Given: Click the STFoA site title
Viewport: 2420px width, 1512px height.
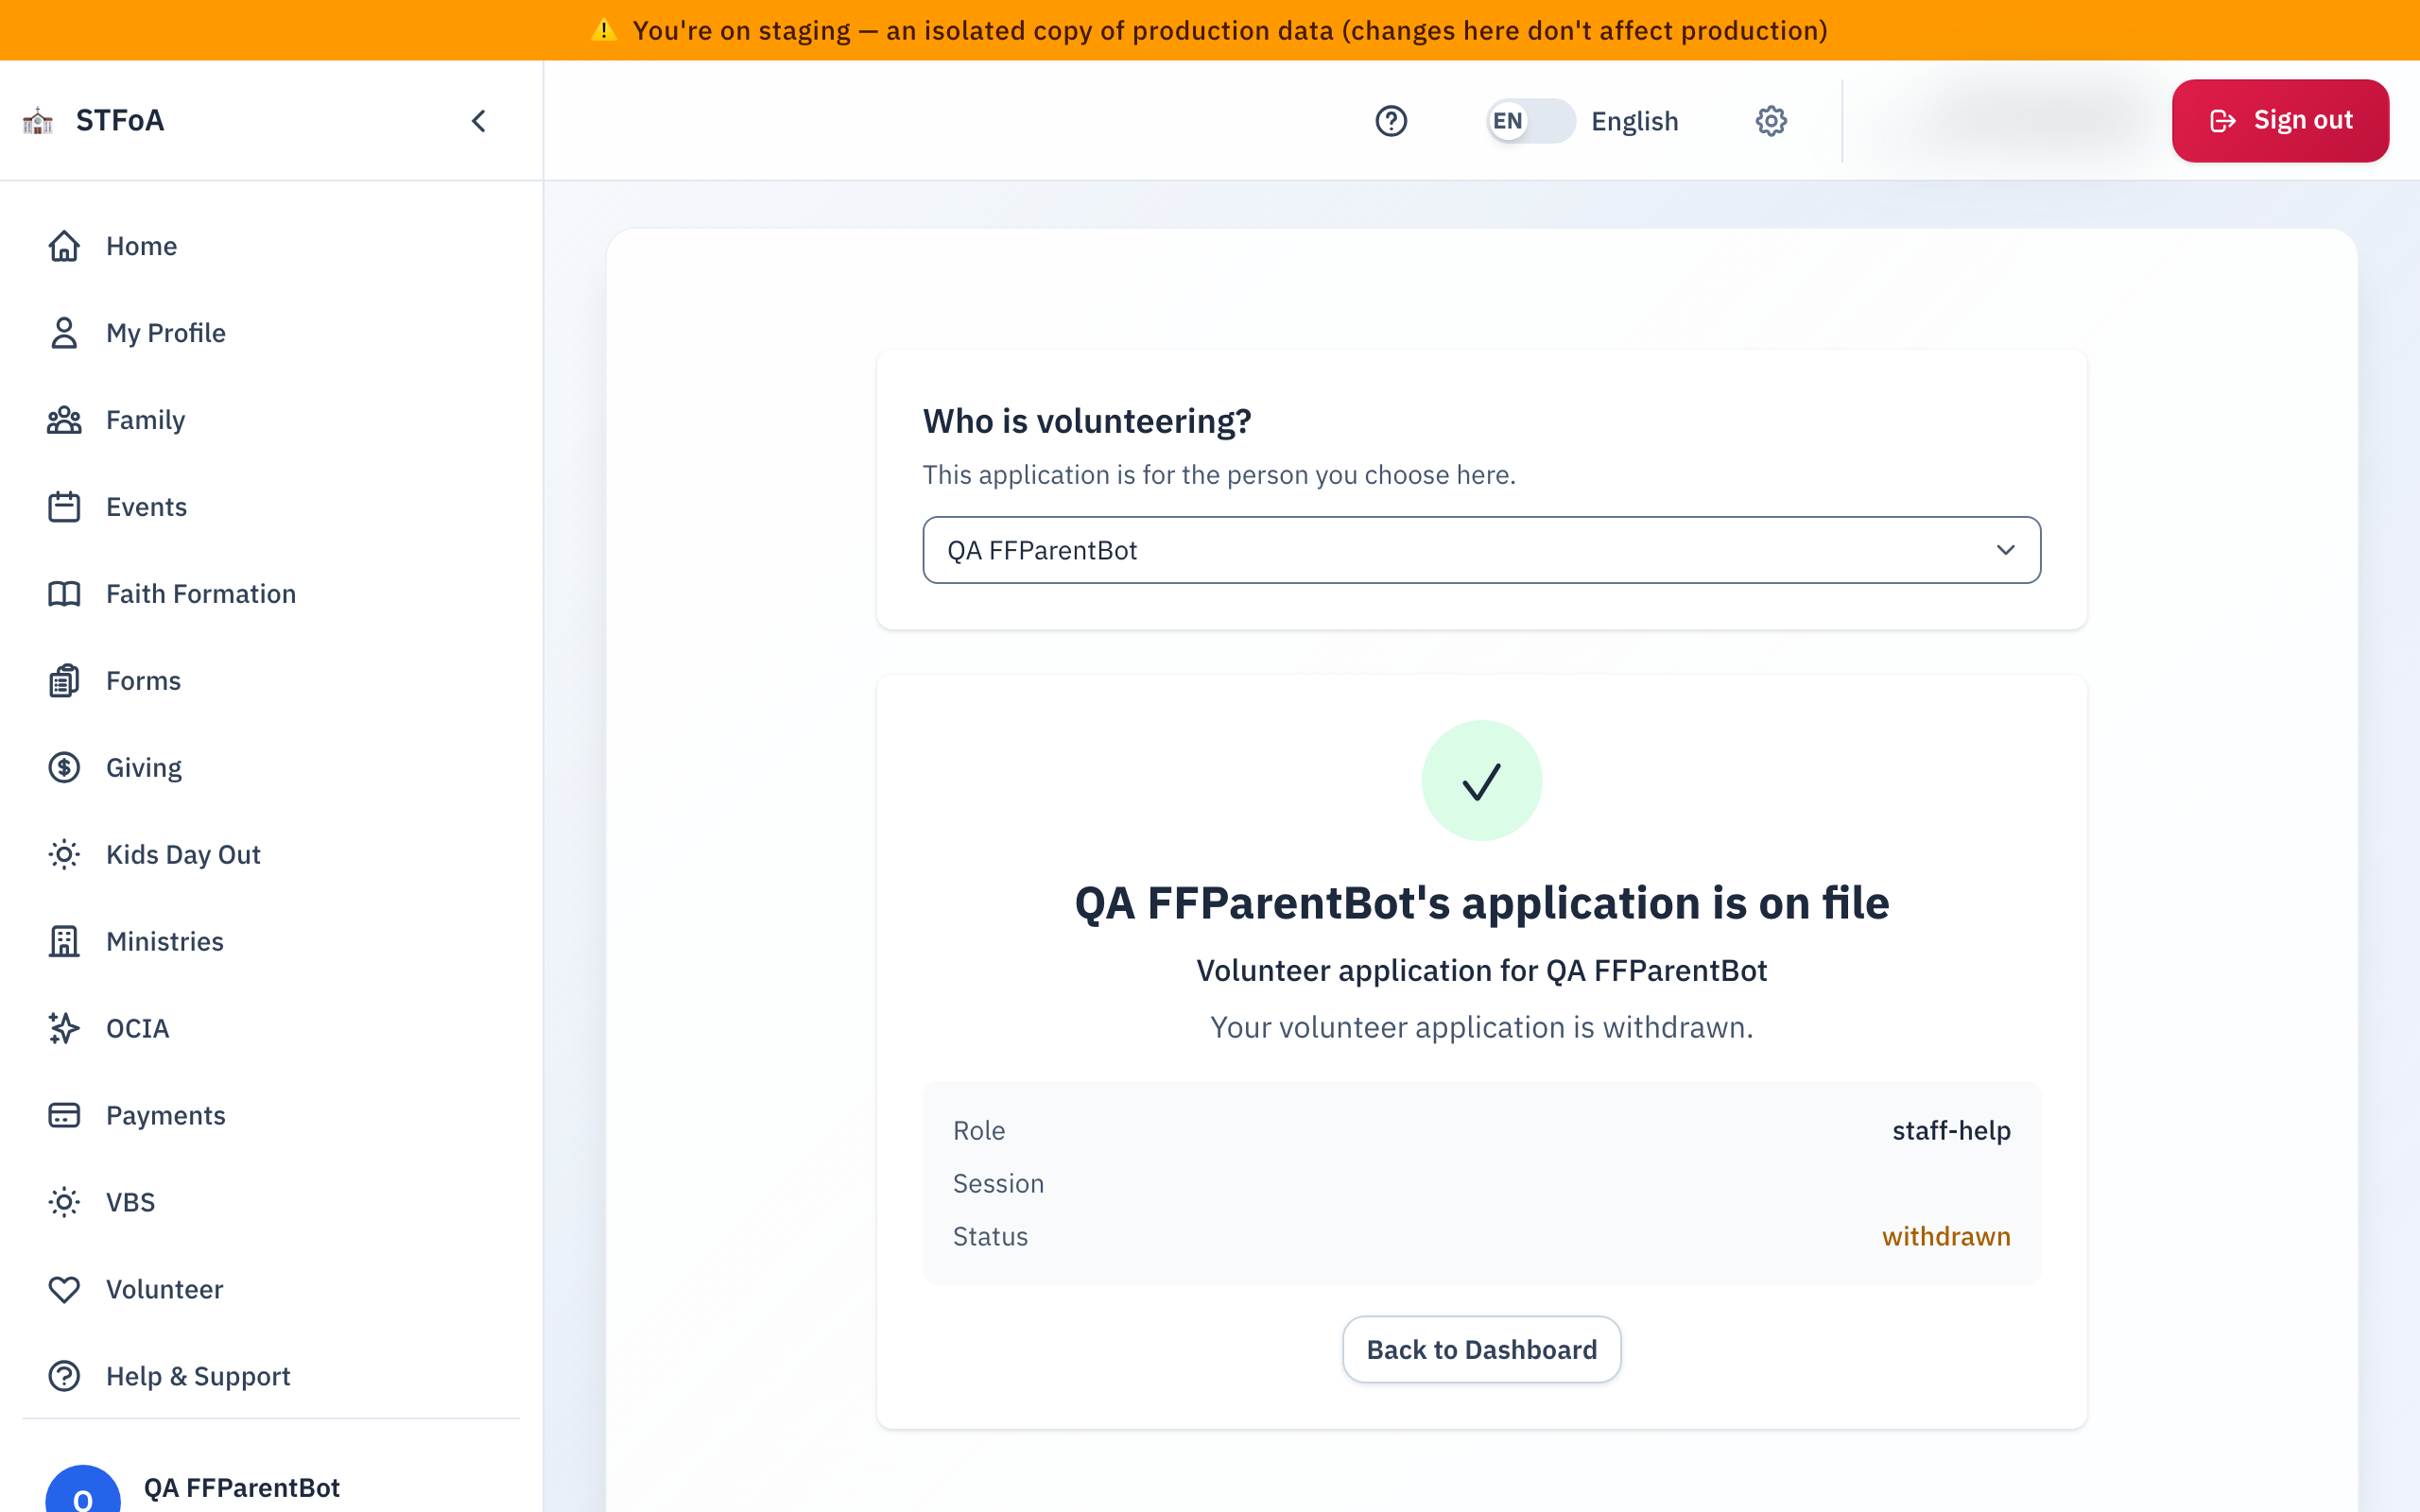Looking at the screenshot, I should (120, 121).
